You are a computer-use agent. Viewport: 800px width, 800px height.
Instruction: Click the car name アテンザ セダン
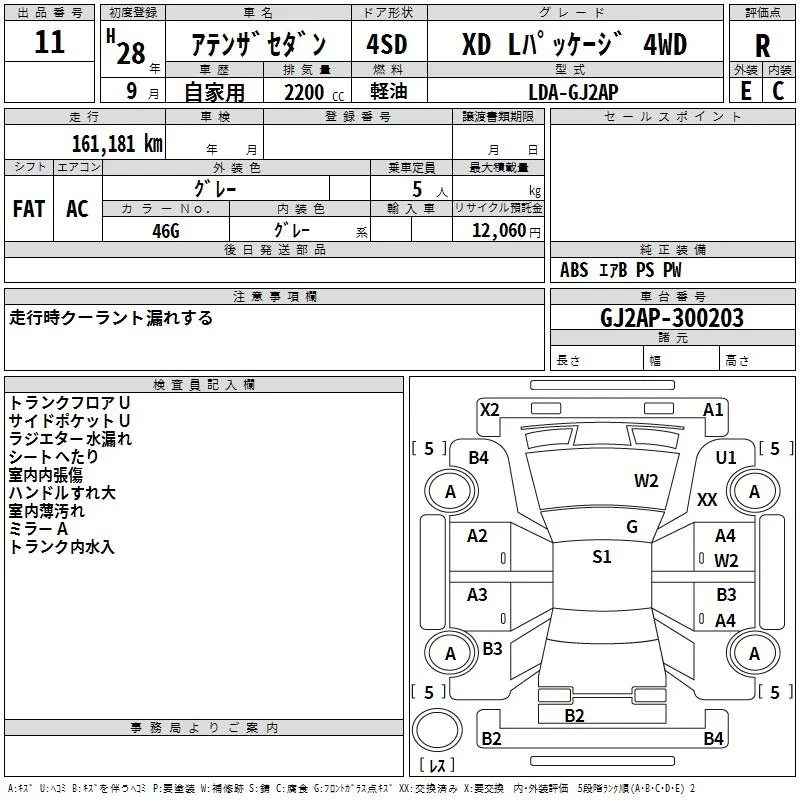pyautogui.click(x=258, y=44)
